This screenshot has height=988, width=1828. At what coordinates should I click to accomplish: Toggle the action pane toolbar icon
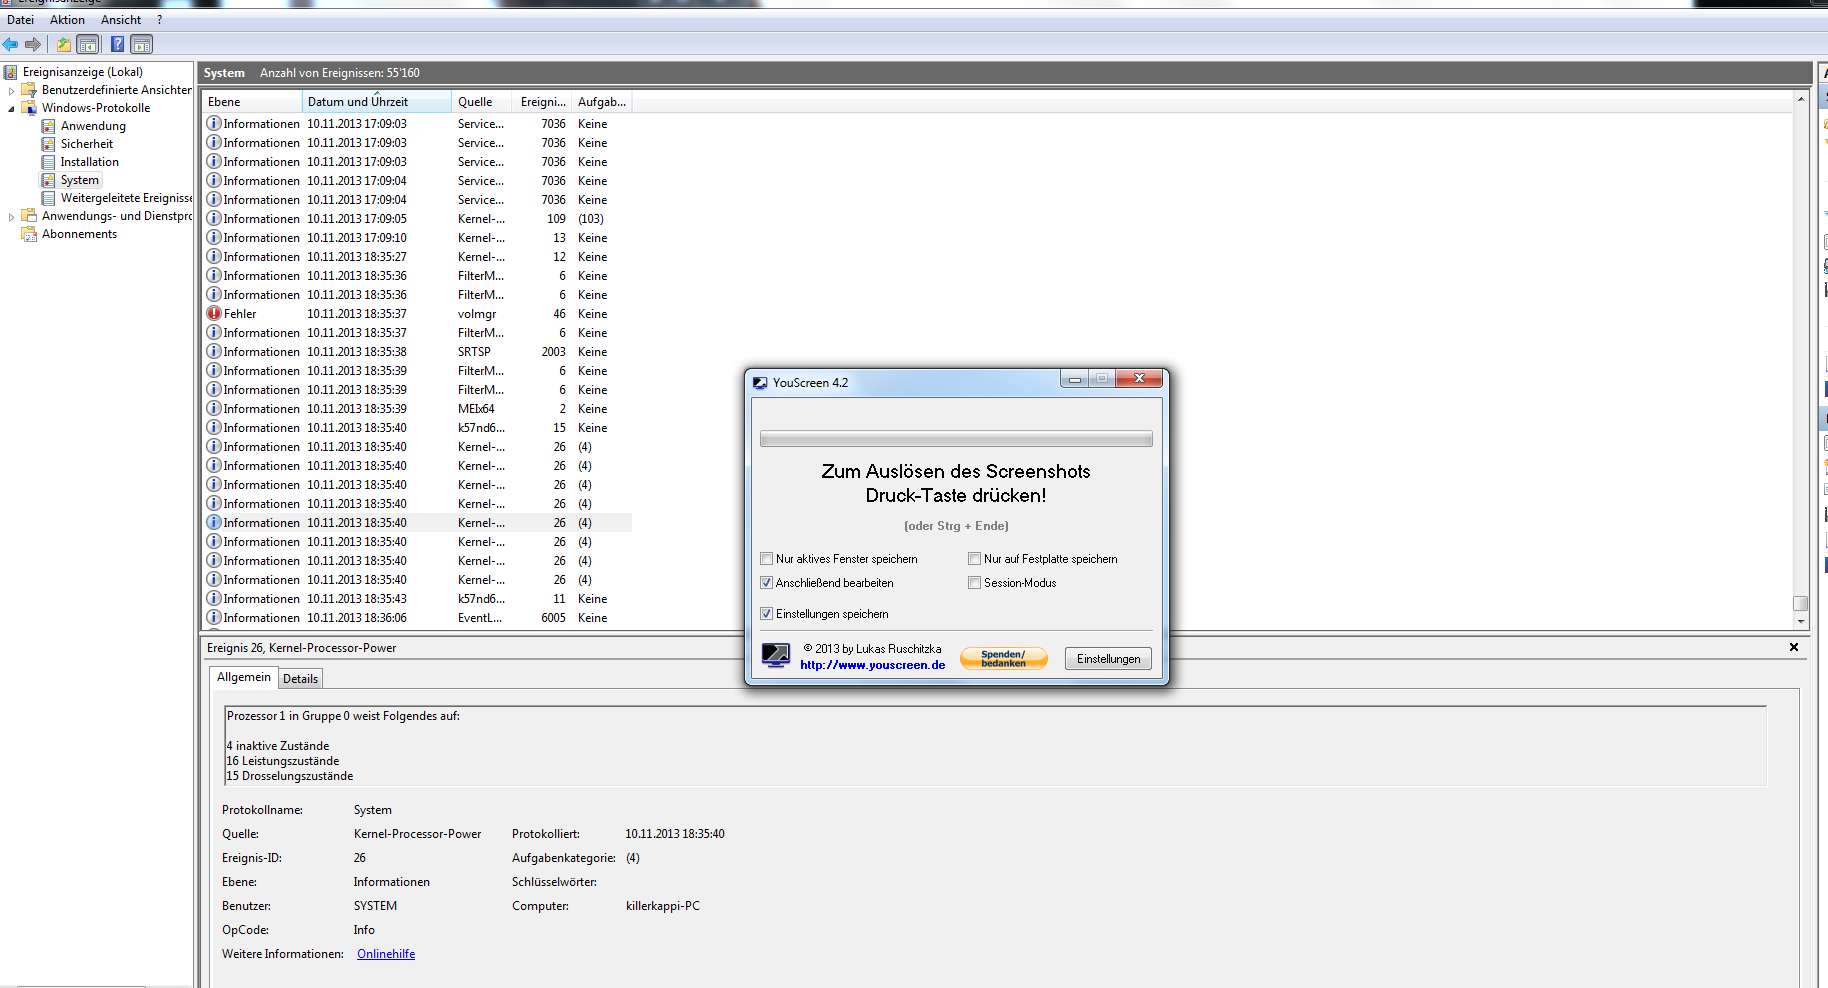tap(142, 44)
